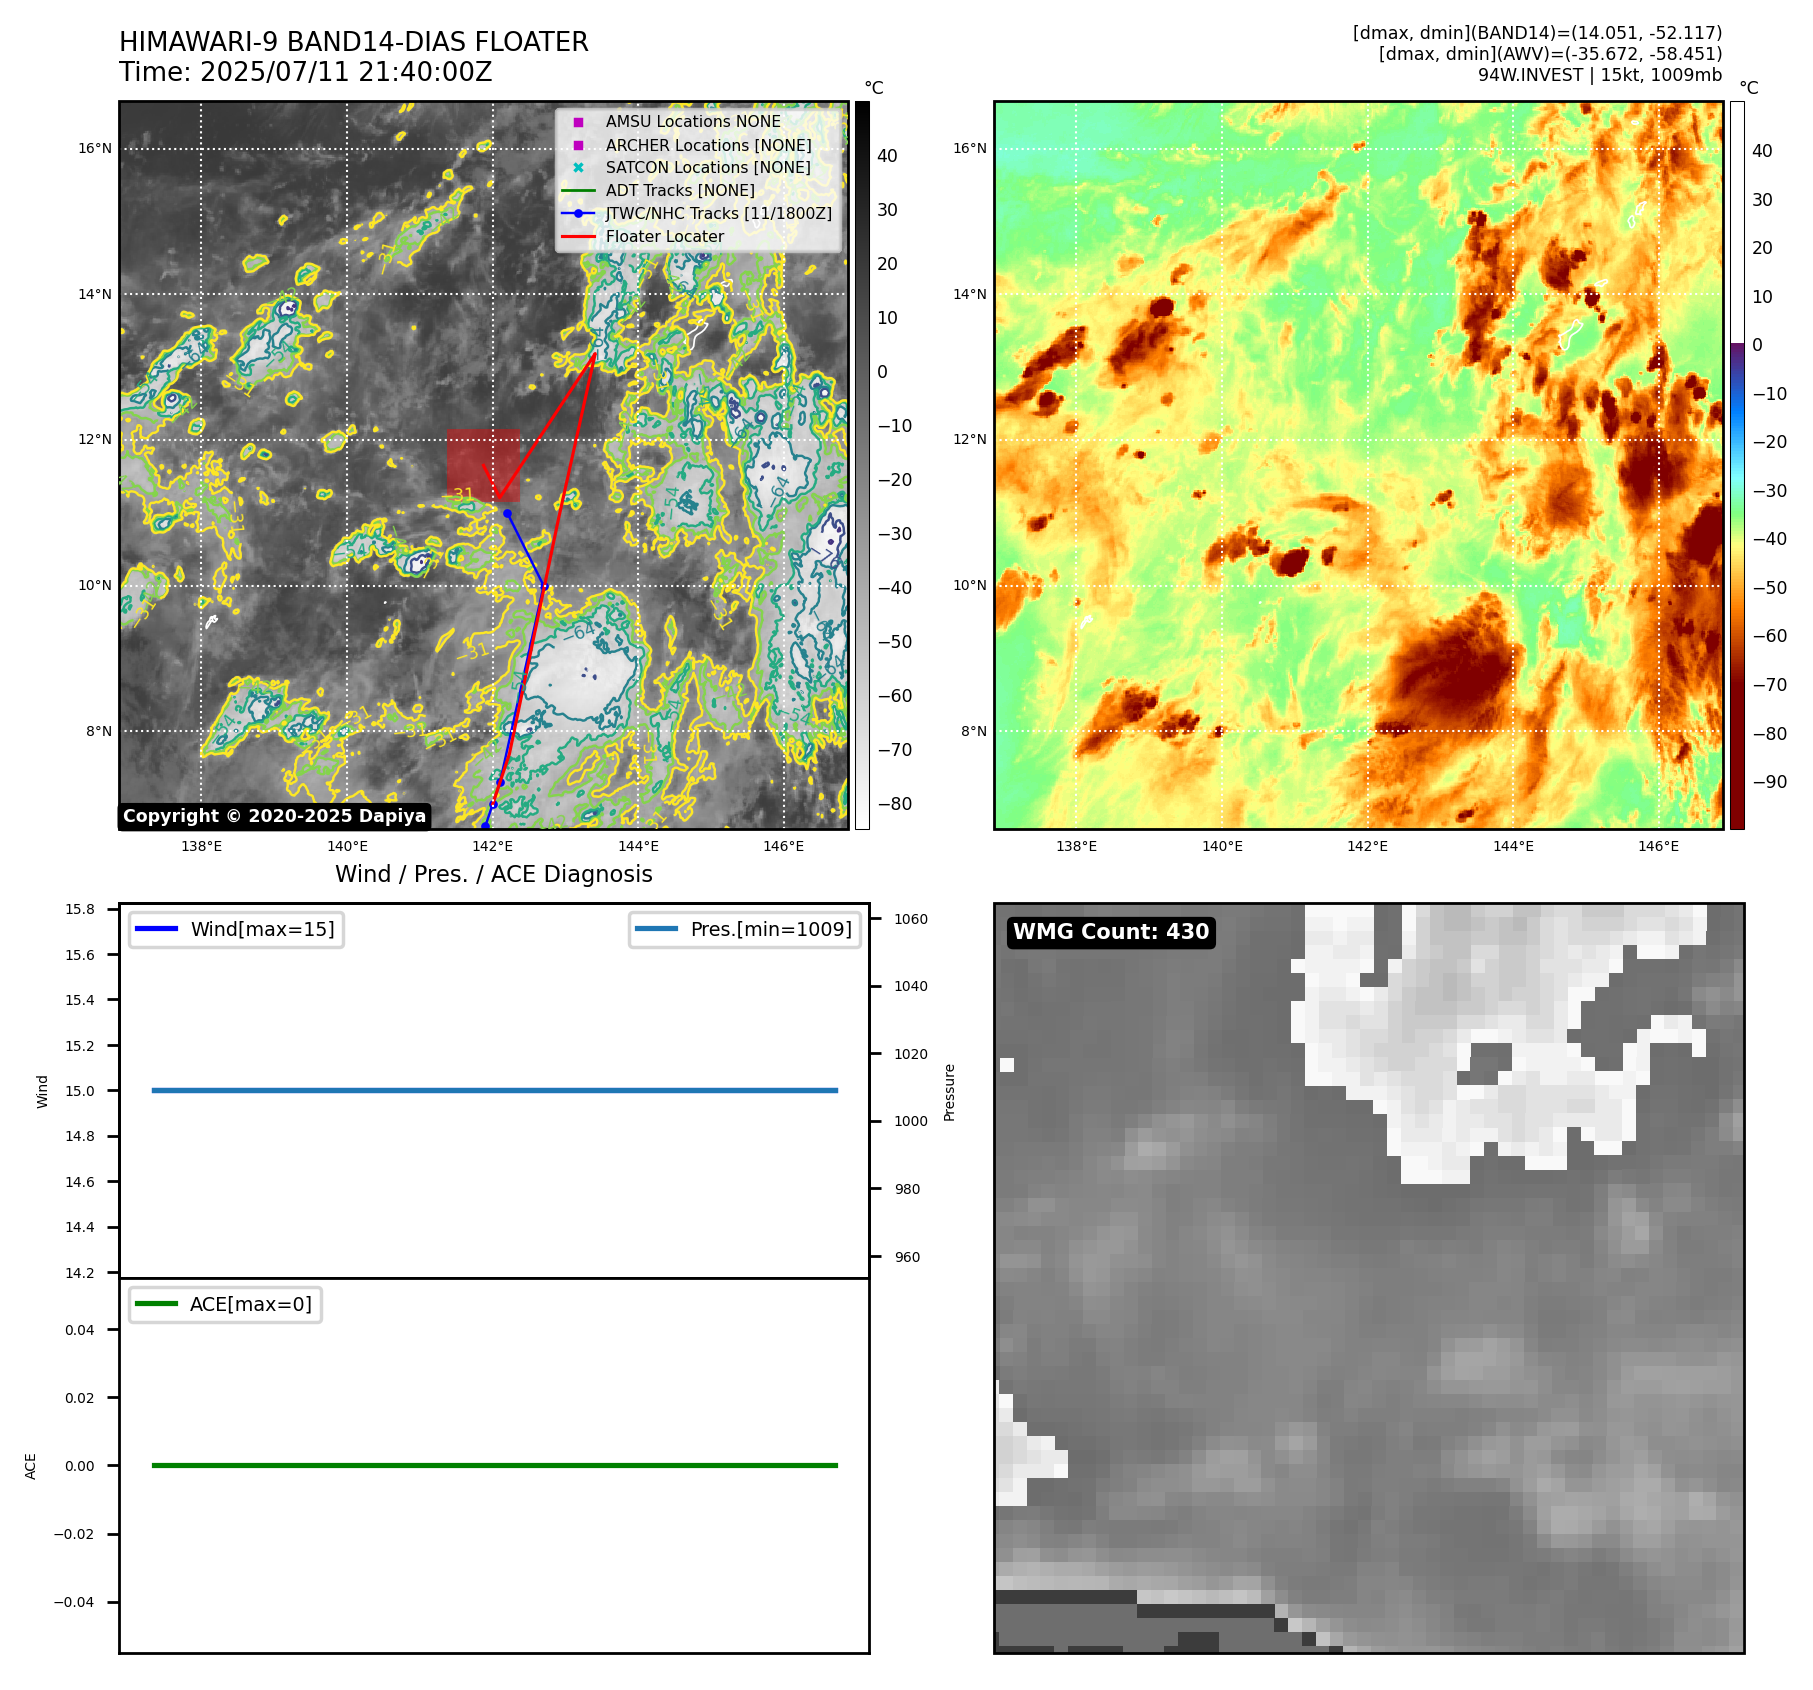Click the 'WMG Count: 430' label
The image size is (1813, 1690).
(1111, 932)
